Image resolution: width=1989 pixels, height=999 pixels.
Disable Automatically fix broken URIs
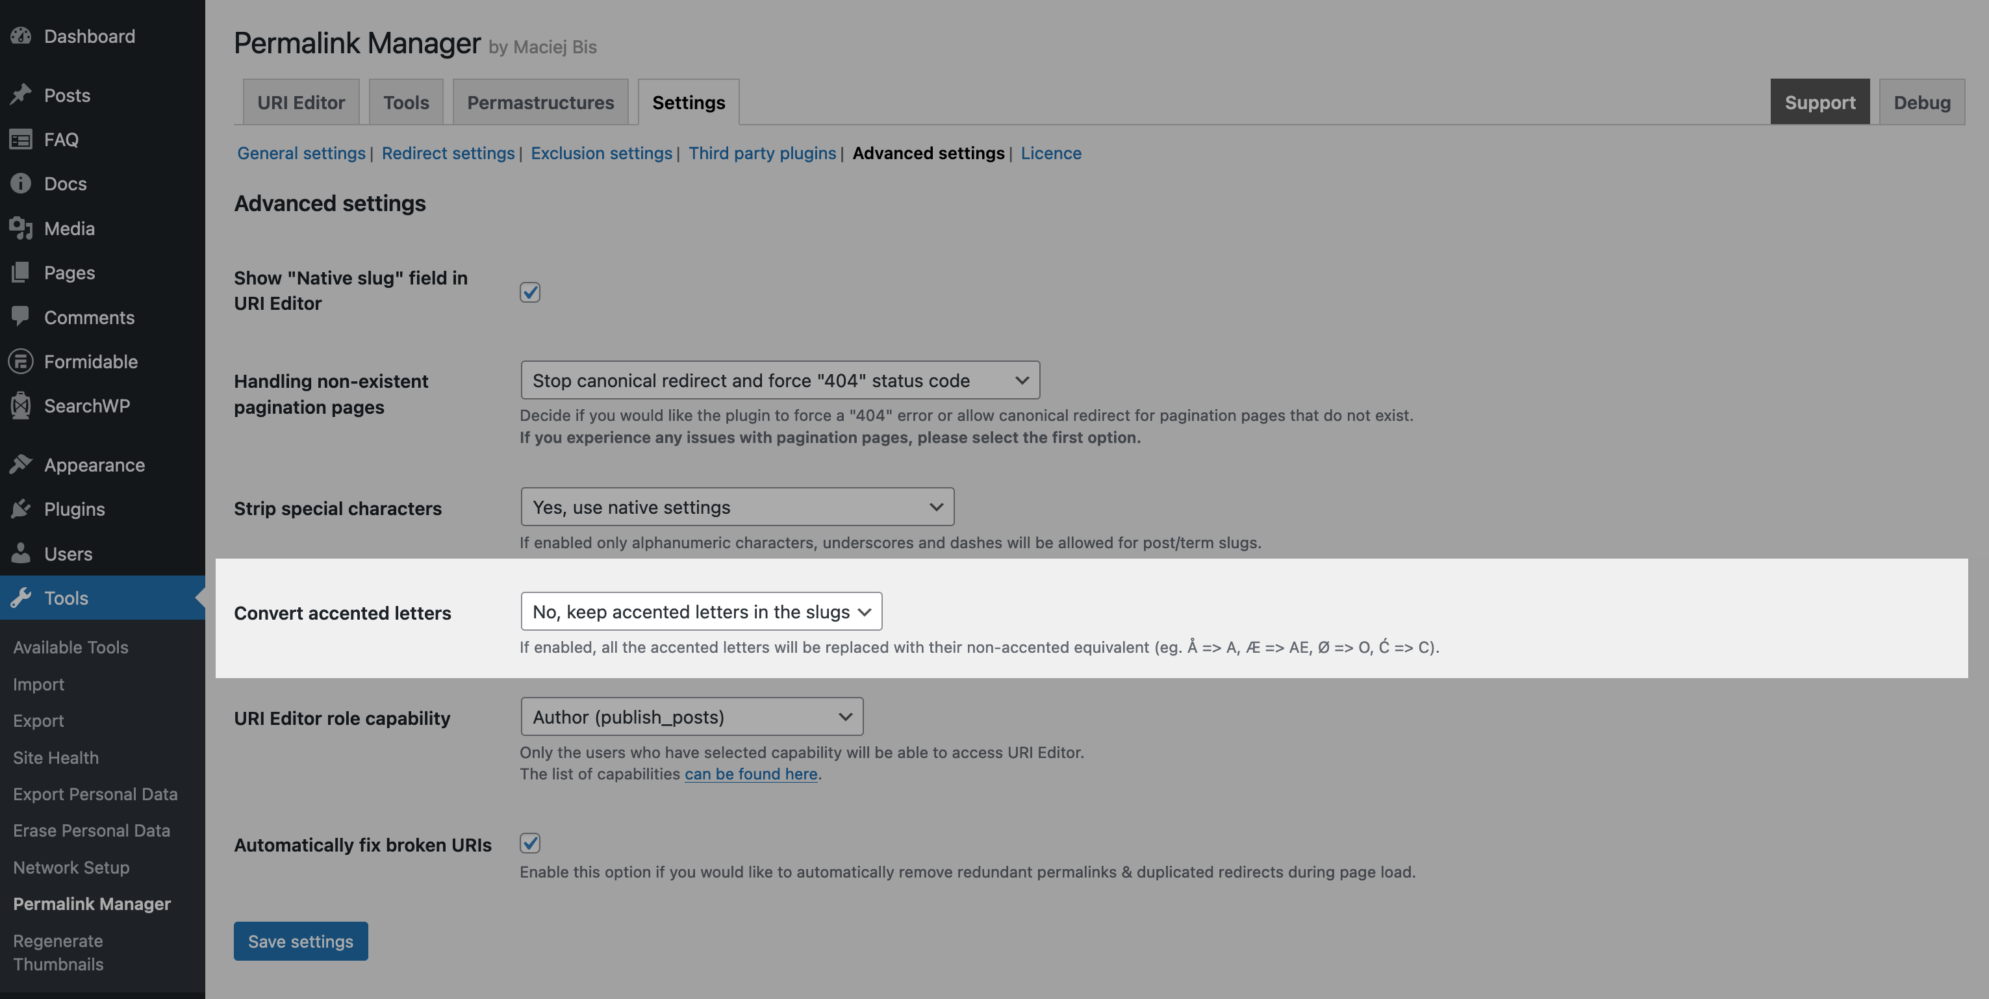pyautogui.click(x=529, y=843)
